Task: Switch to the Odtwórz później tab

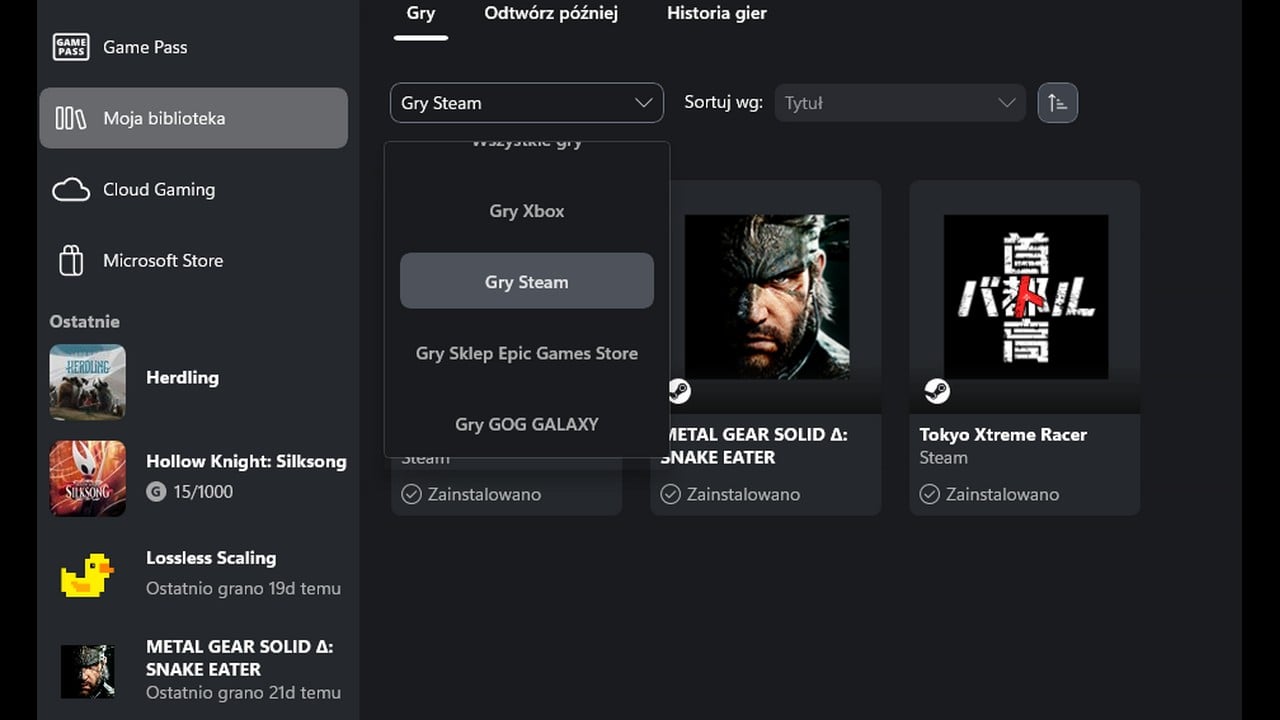Action: coord(551,14)
